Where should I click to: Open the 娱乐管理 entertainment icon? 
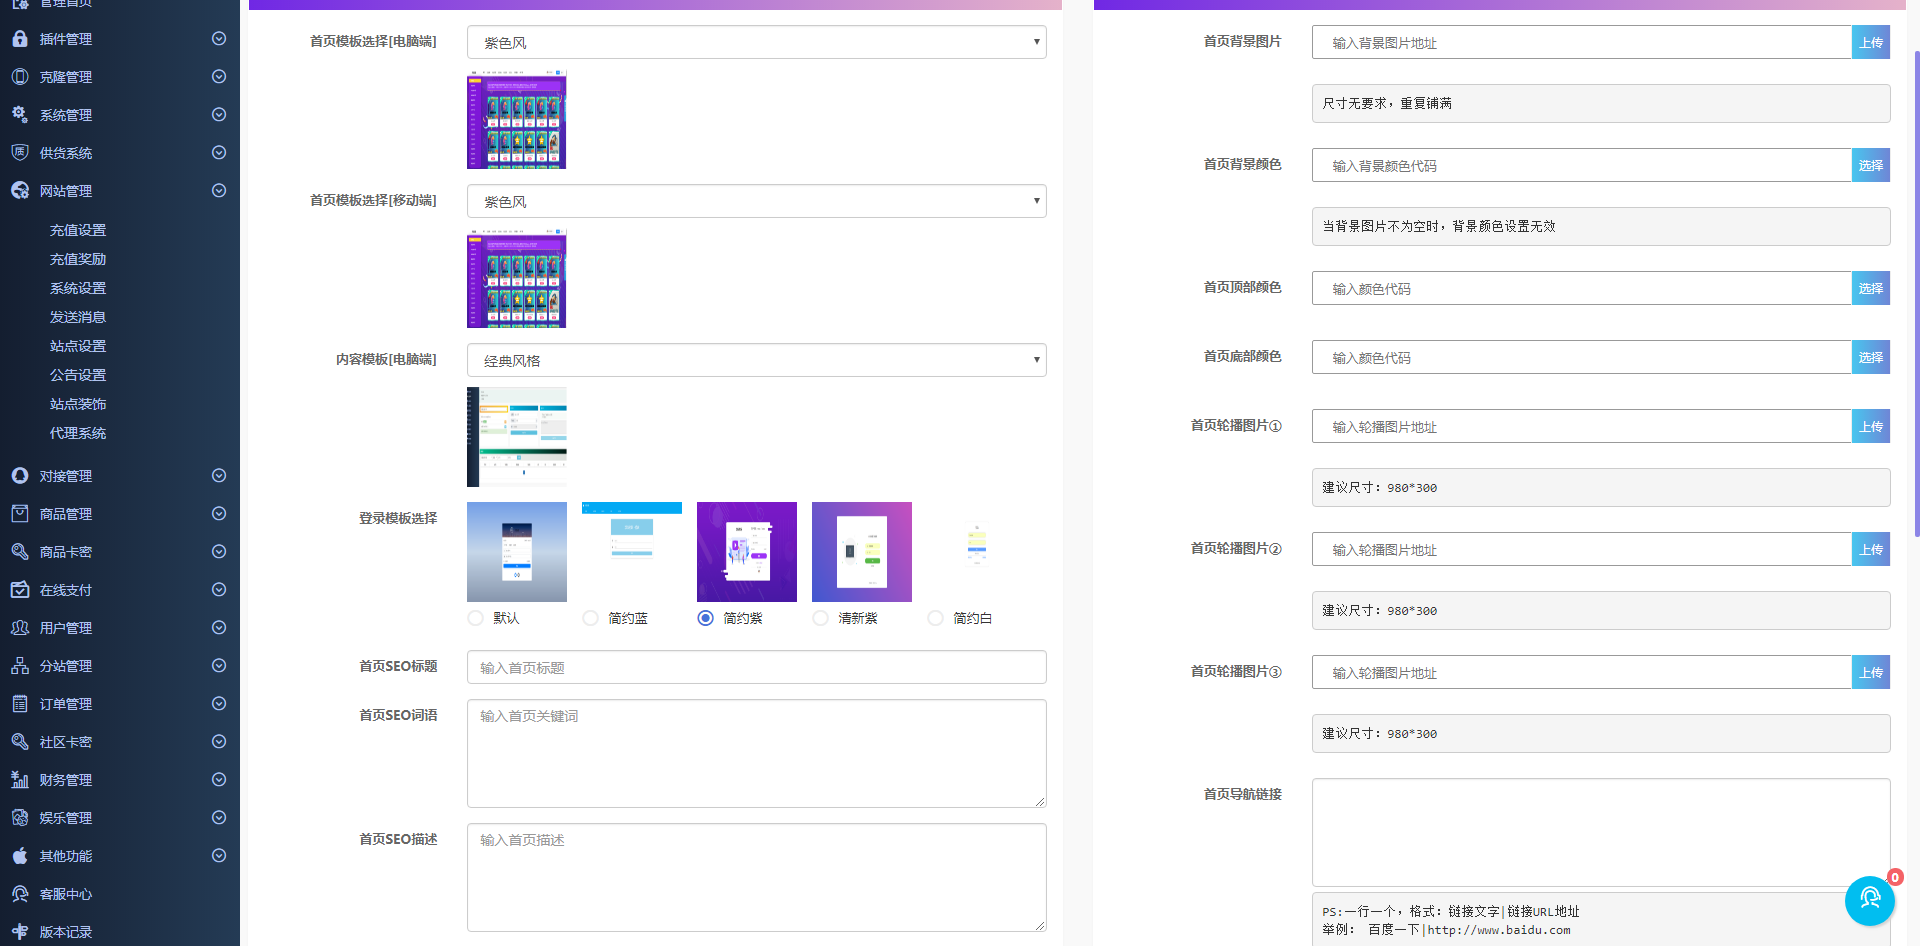[x=19, y=817]
